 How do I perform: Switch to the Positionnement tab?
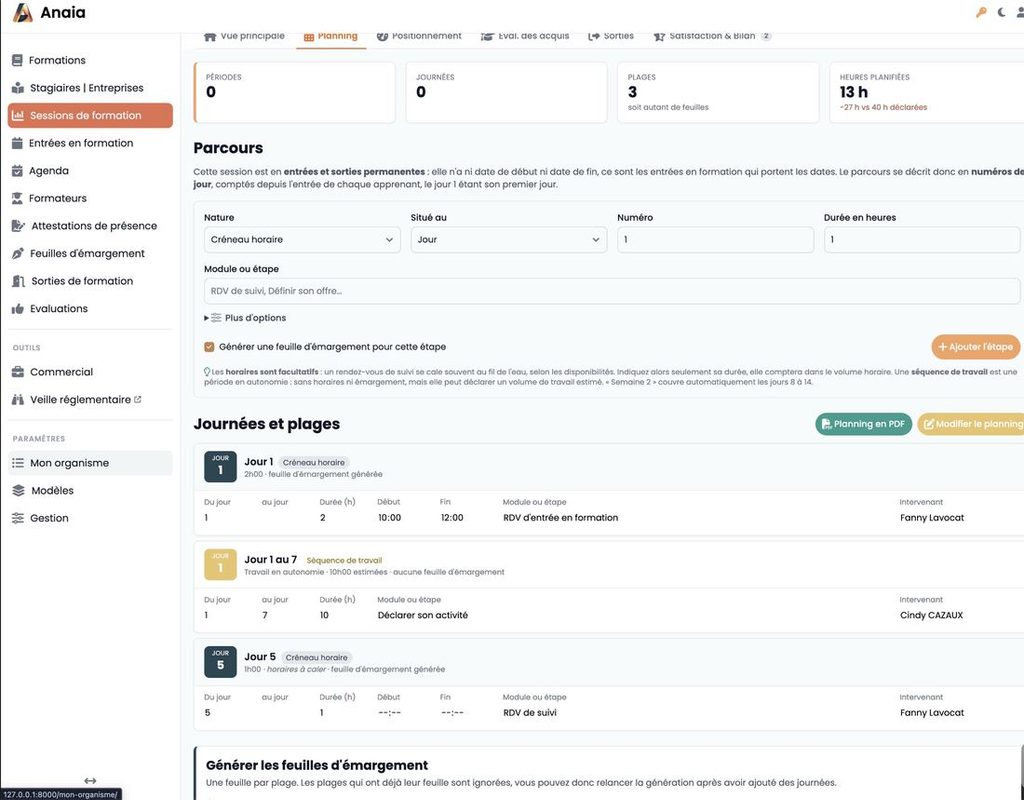tap(419, 36)
